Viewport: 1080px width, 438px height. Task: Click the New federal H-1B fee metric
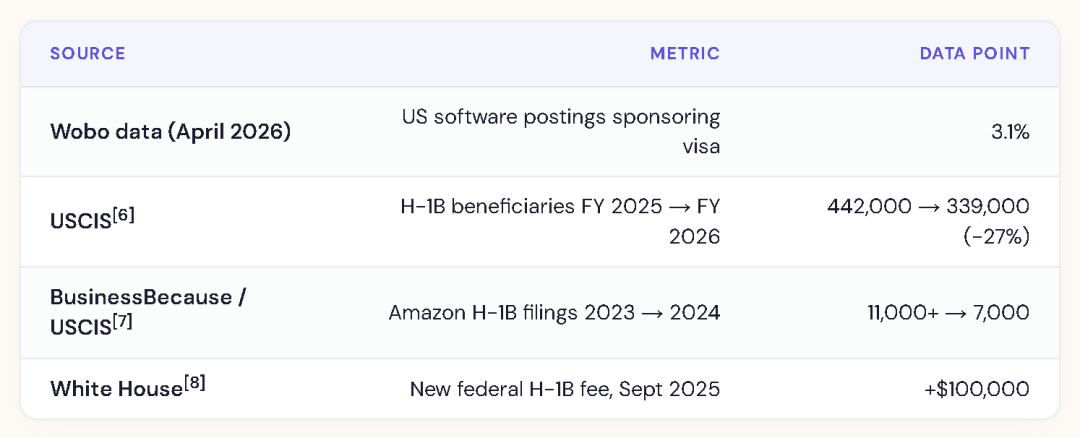click(x=565, y=390)
